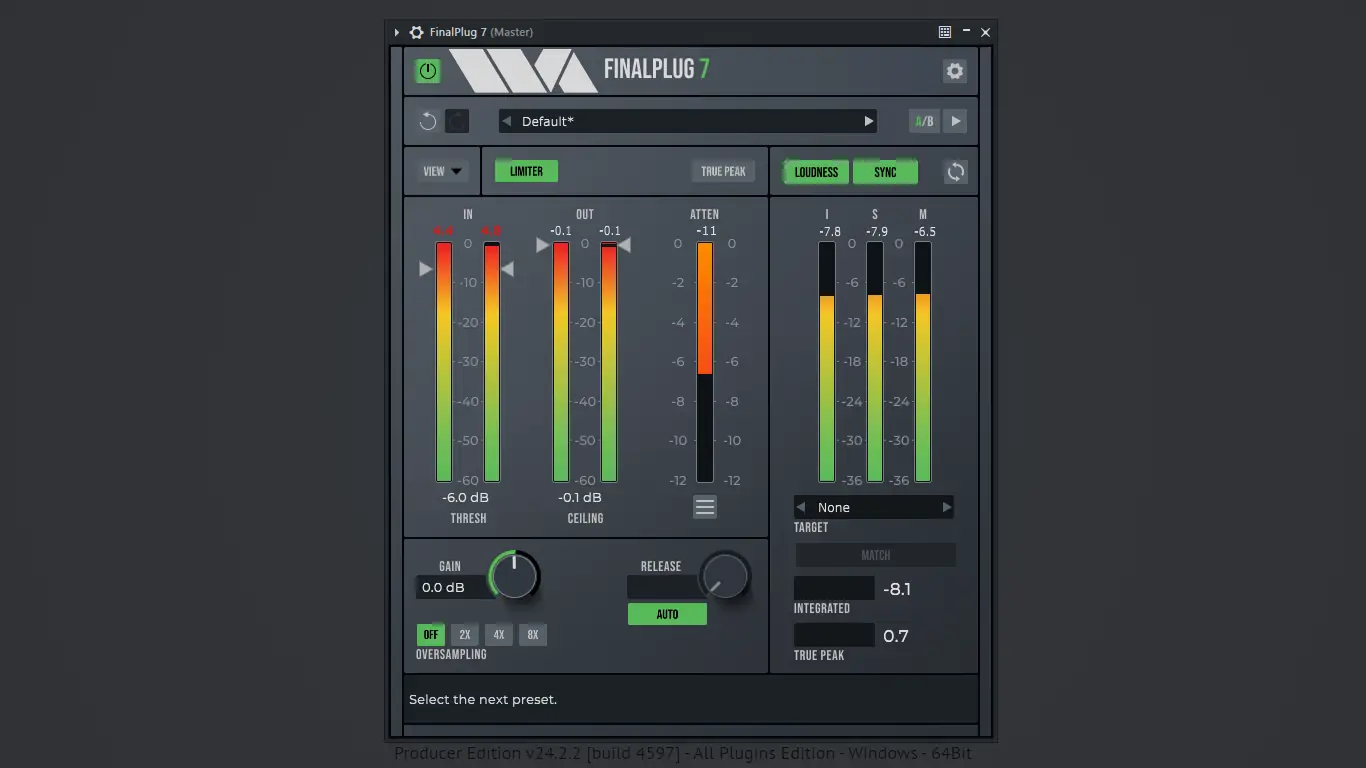Click the 'Select the next preset.' hint text
This screenshot has width=1366, height=768.
(483, 699)
